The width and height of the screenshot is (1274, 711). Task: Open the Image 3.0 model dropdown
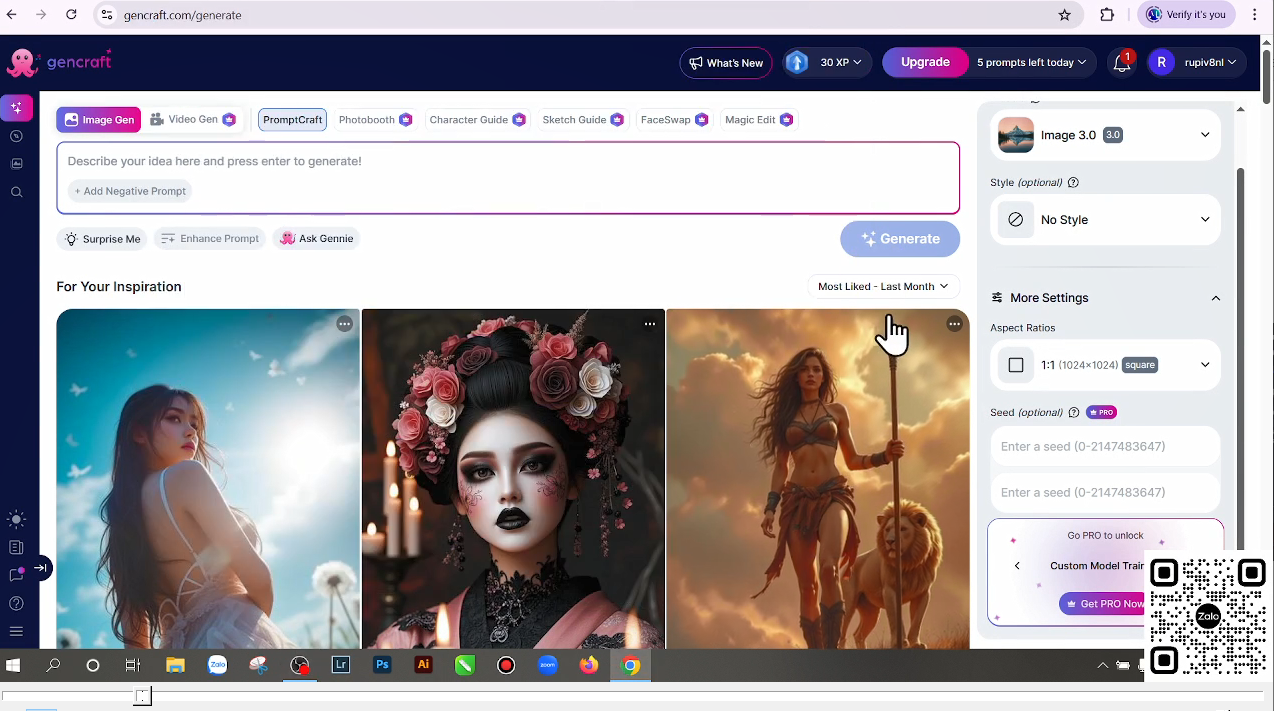[x=1105, y=135]
